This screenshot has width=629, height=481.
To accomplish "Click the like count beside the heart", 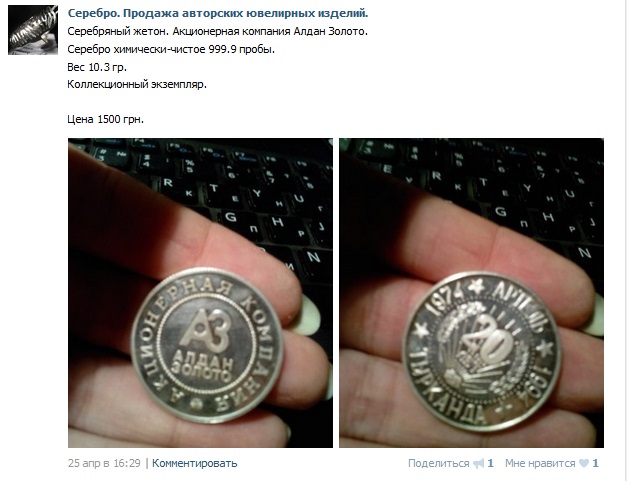I will point(595,463).
